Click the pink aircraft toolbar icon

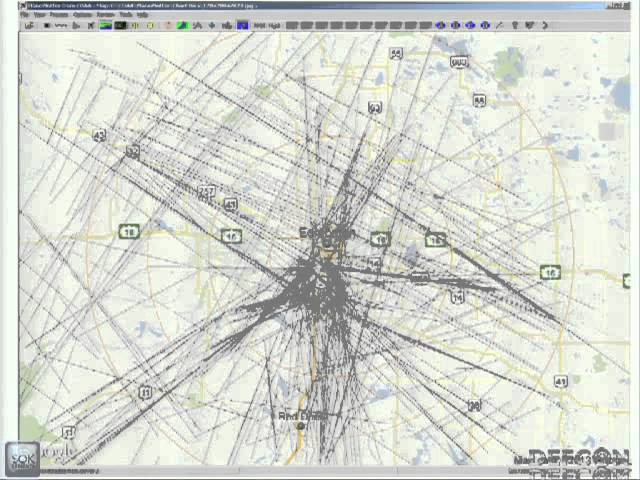tap(168, 26)
